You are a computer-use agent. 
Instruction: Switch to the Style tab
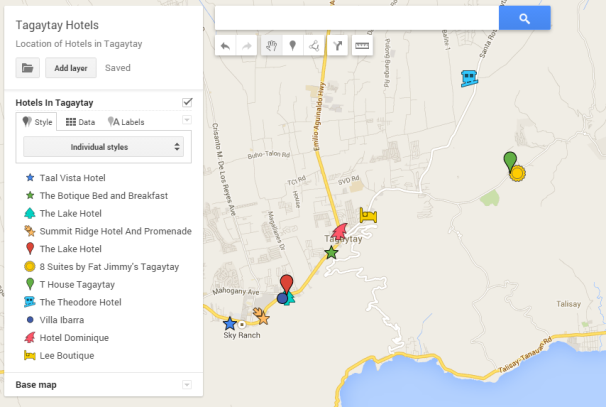pyautogui.click(x=37, y=122)
